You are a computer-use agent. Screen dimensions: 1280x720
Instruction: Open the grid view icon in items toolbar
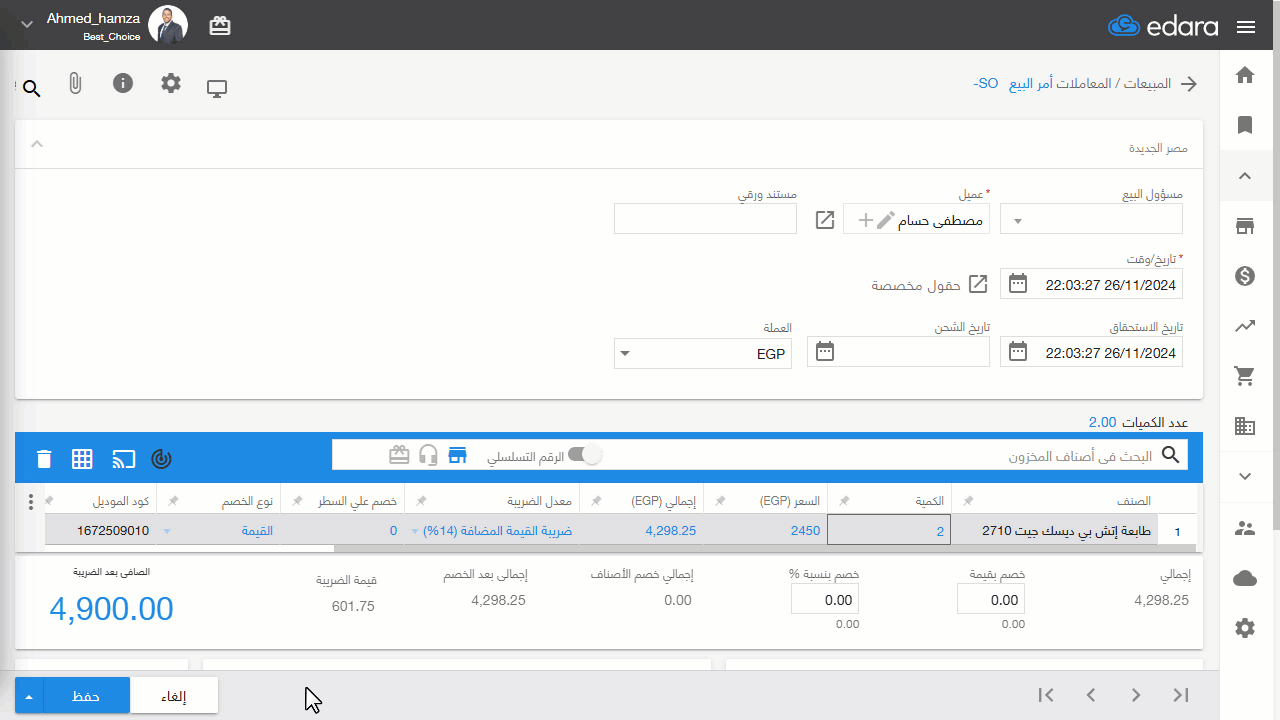pyautogui.click(x=82, y=459)
